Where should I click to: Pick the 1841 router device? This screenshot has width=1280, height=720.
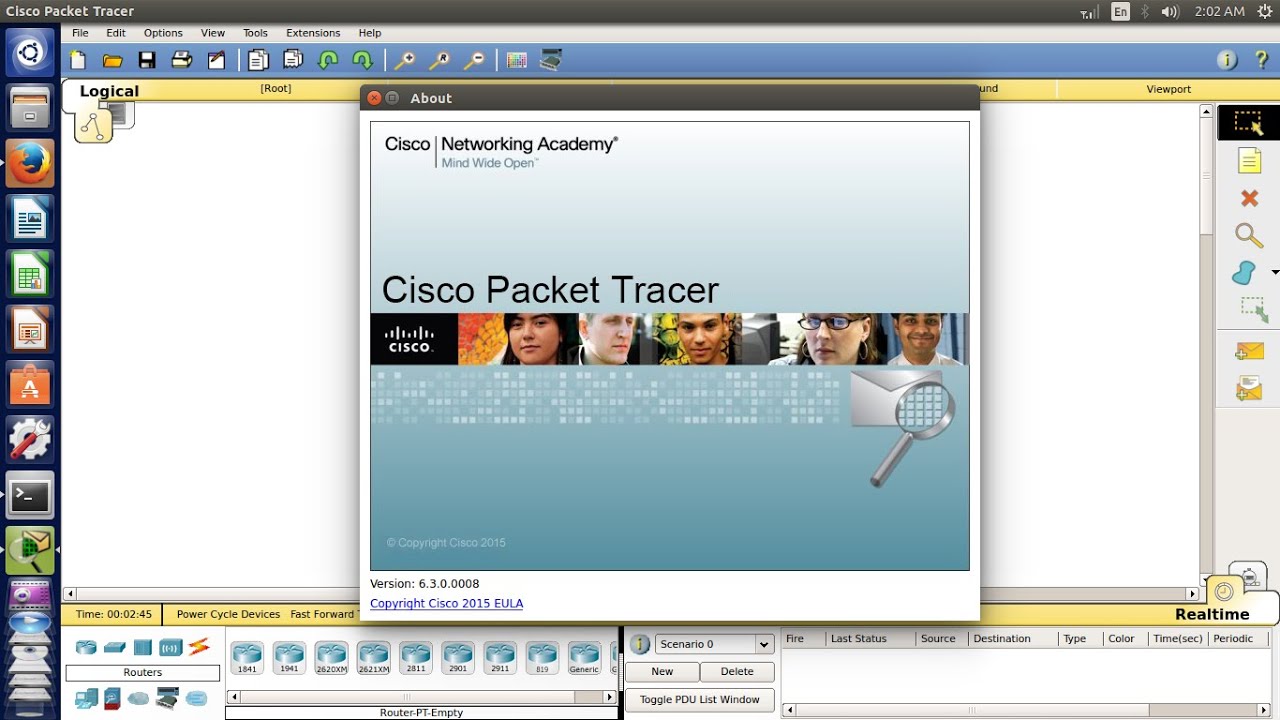(247, 657)
